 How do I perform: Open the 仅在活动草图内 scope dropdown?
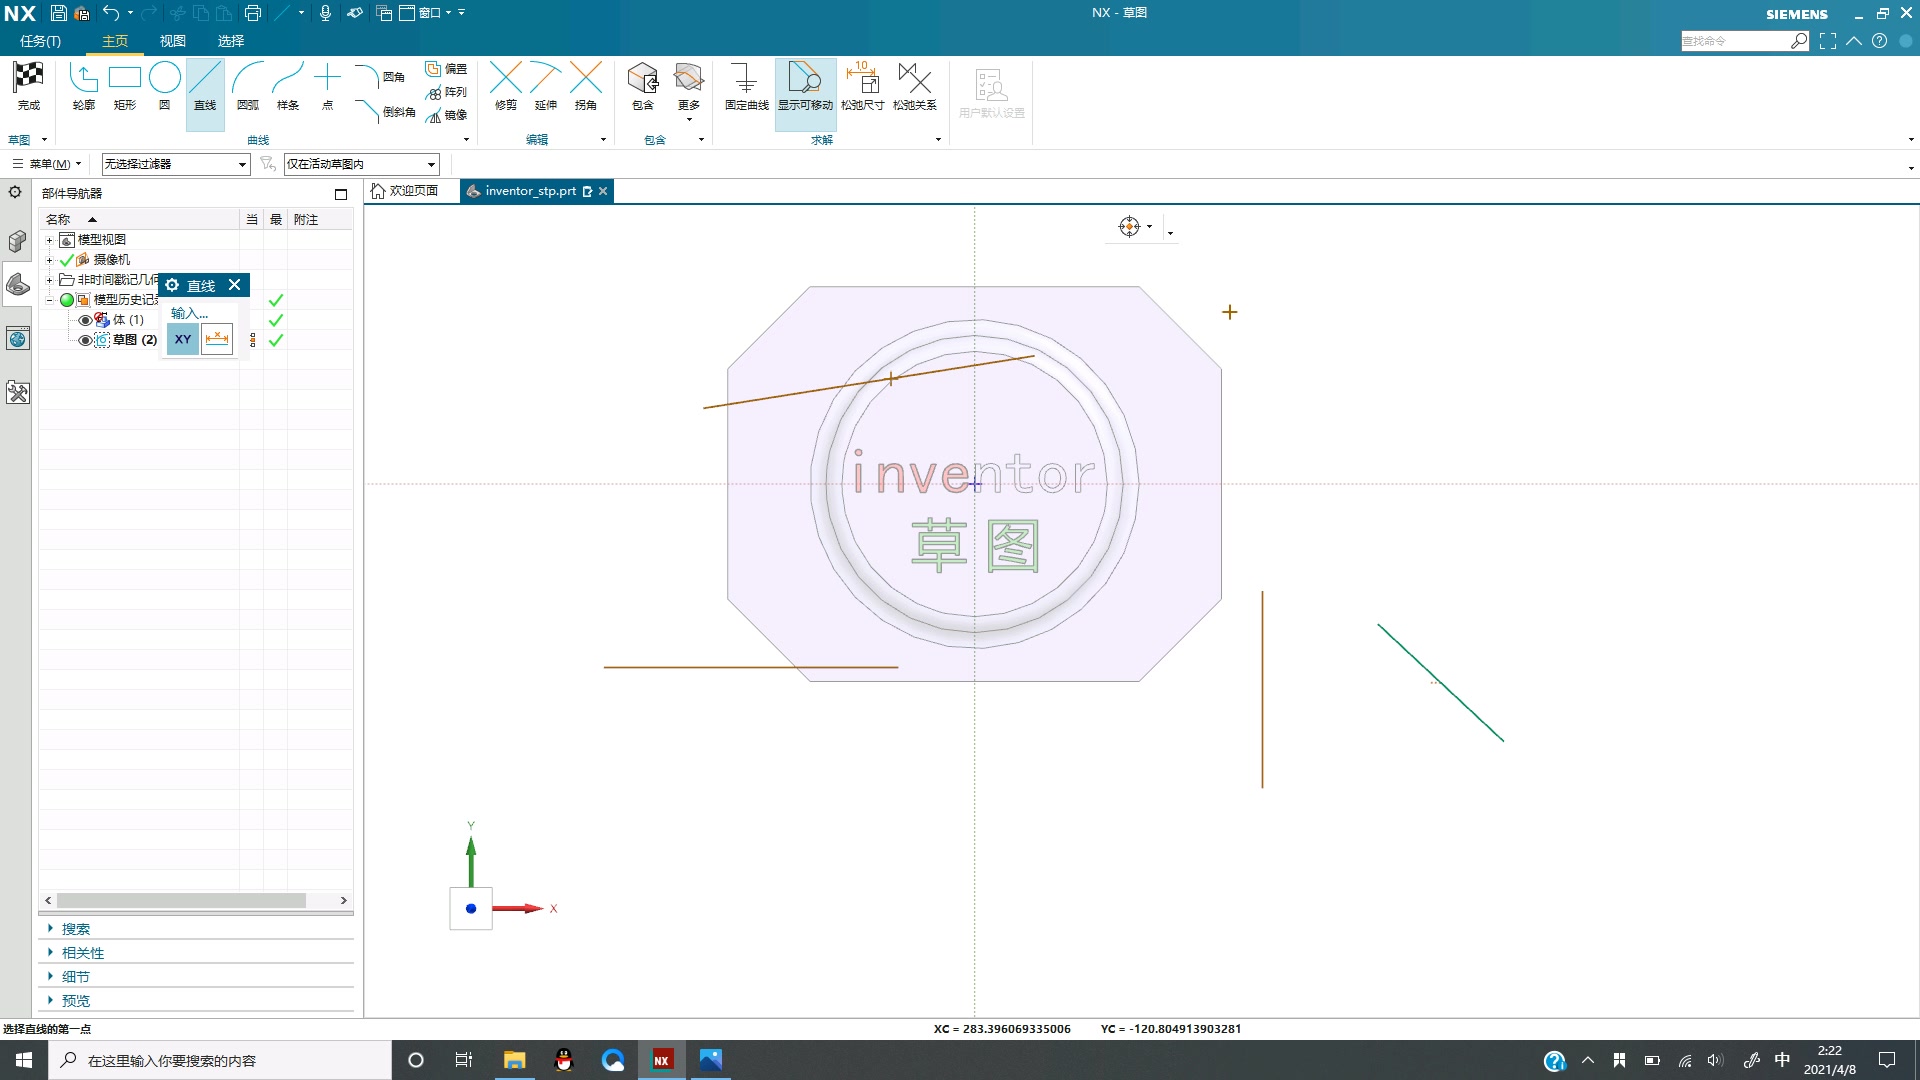coord(431,164)
